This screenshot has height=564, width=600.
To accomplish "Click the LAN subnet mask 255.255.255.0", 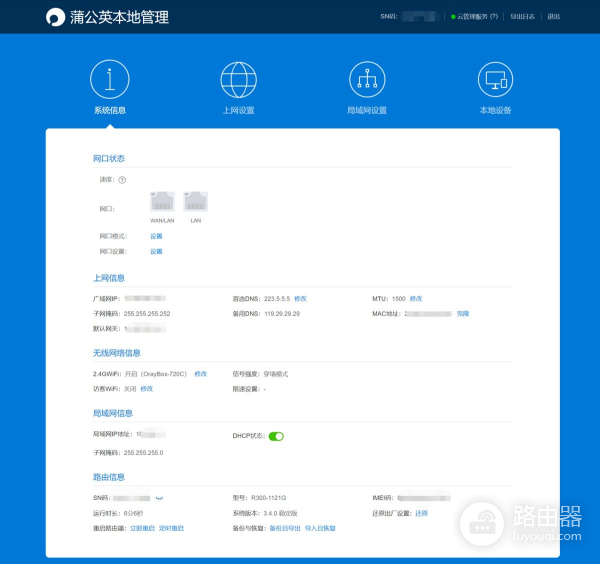I will (x=143, y=453).
